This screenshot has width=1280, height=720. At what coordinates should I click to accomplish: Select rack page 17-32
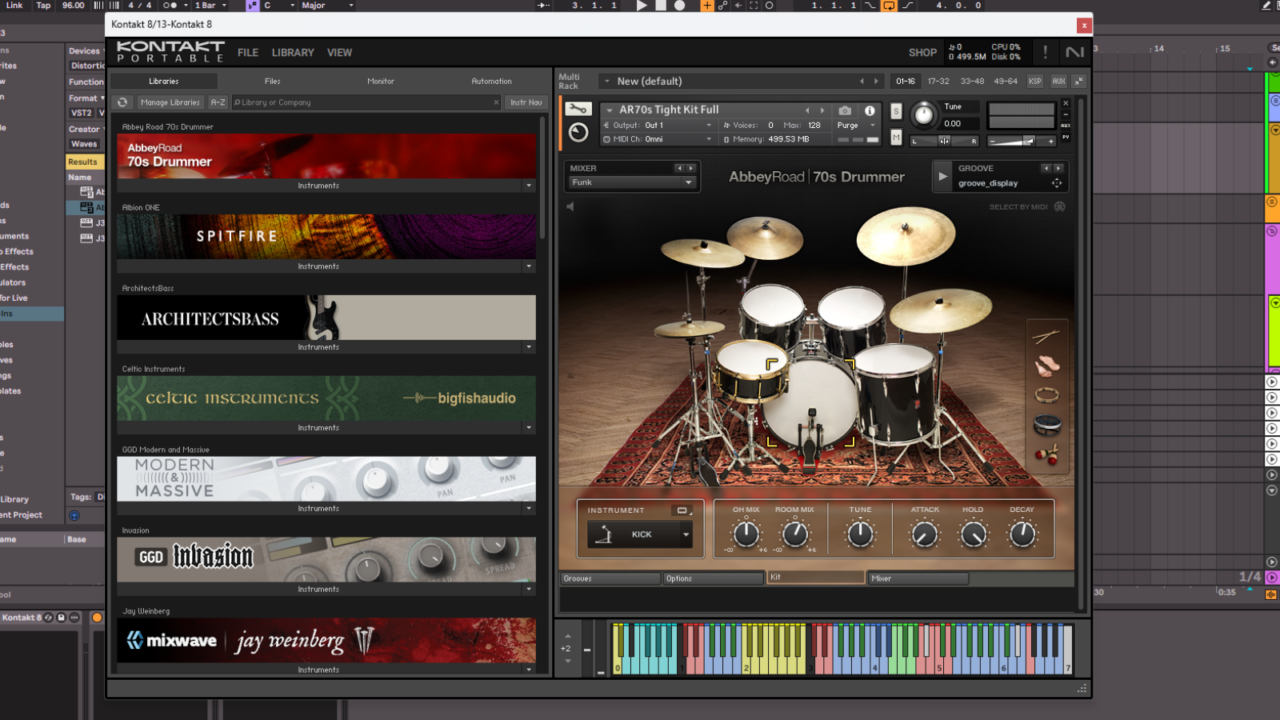pos(938,81)
